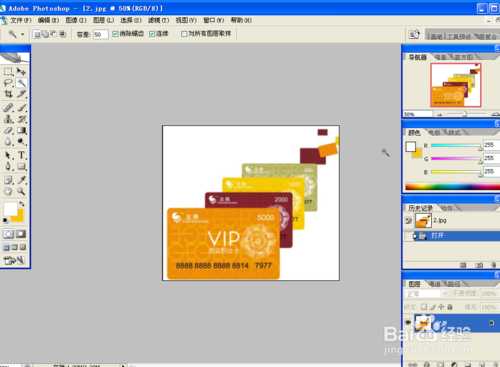Open the 滤镜 (Filter) menu
Viewport: 500px width, 367px height.
pyautogui.click(x=159, y=20)
